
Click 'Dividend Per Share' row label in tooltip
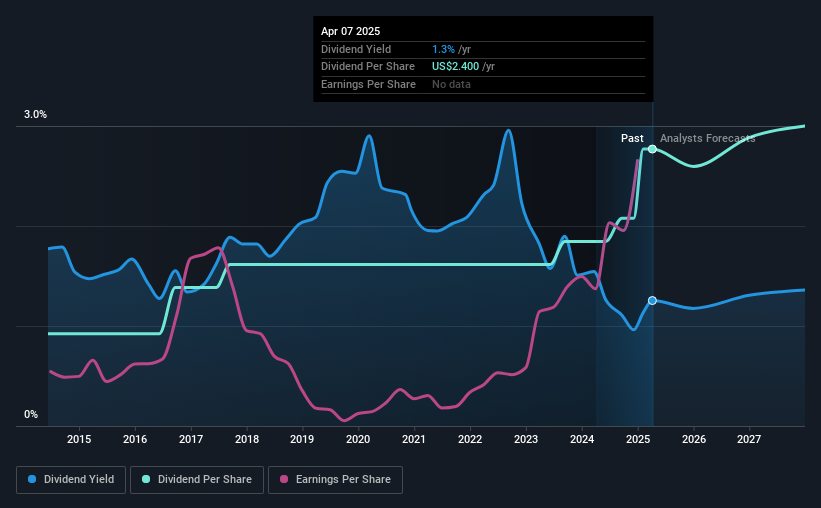[368, 67]
